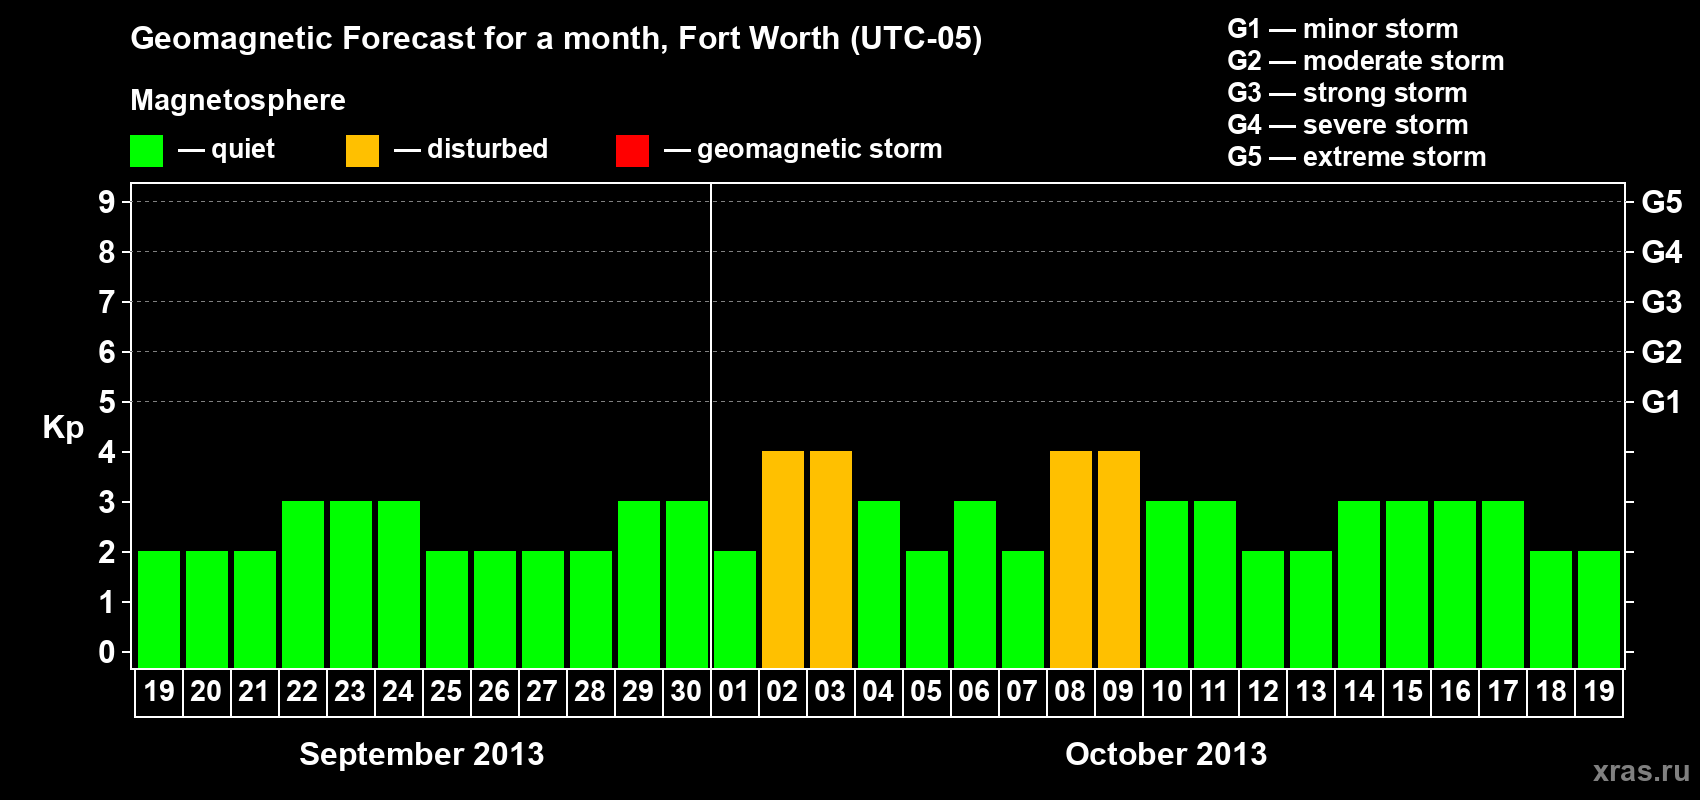Viewport: 1700px width, 800px height.
Task: Click the date cell '12' in October
Action: tap(1262, 692)
